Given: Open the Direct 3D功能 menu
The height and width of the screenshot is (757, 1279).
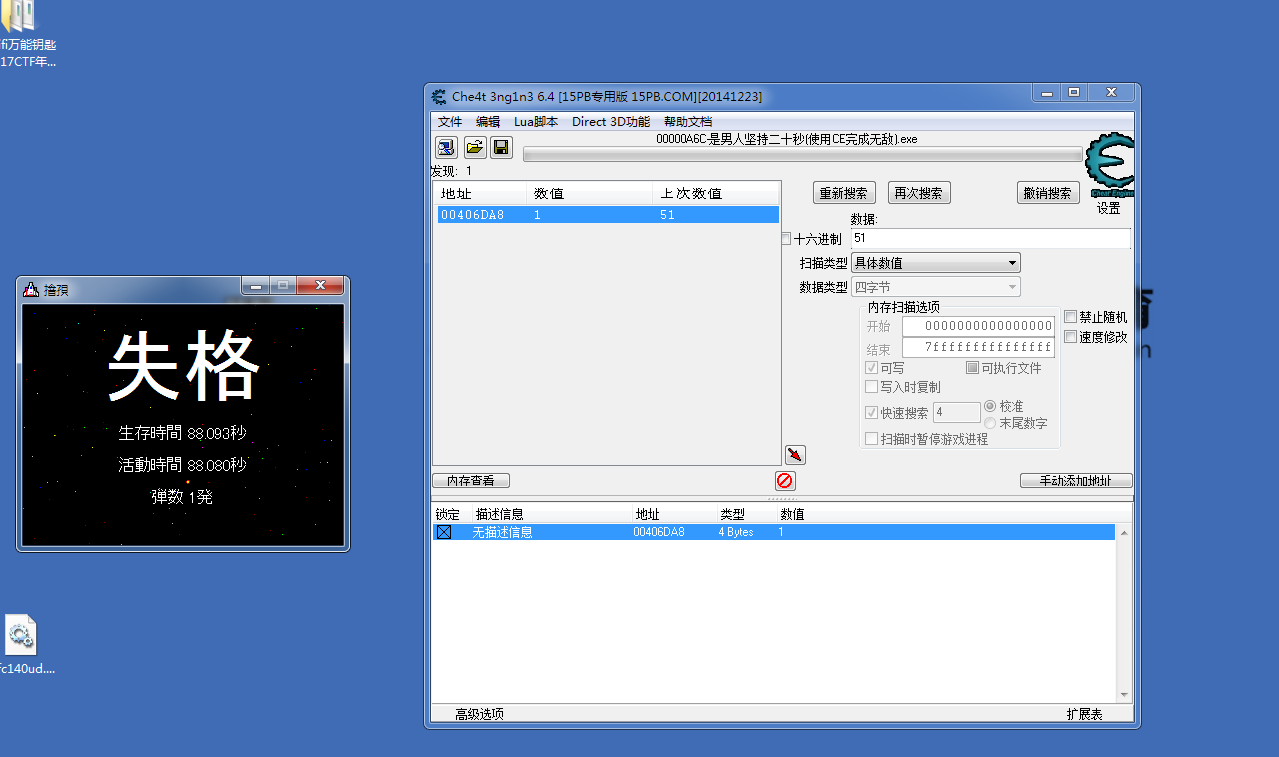Looking at the screenshot, I should 611,122.
